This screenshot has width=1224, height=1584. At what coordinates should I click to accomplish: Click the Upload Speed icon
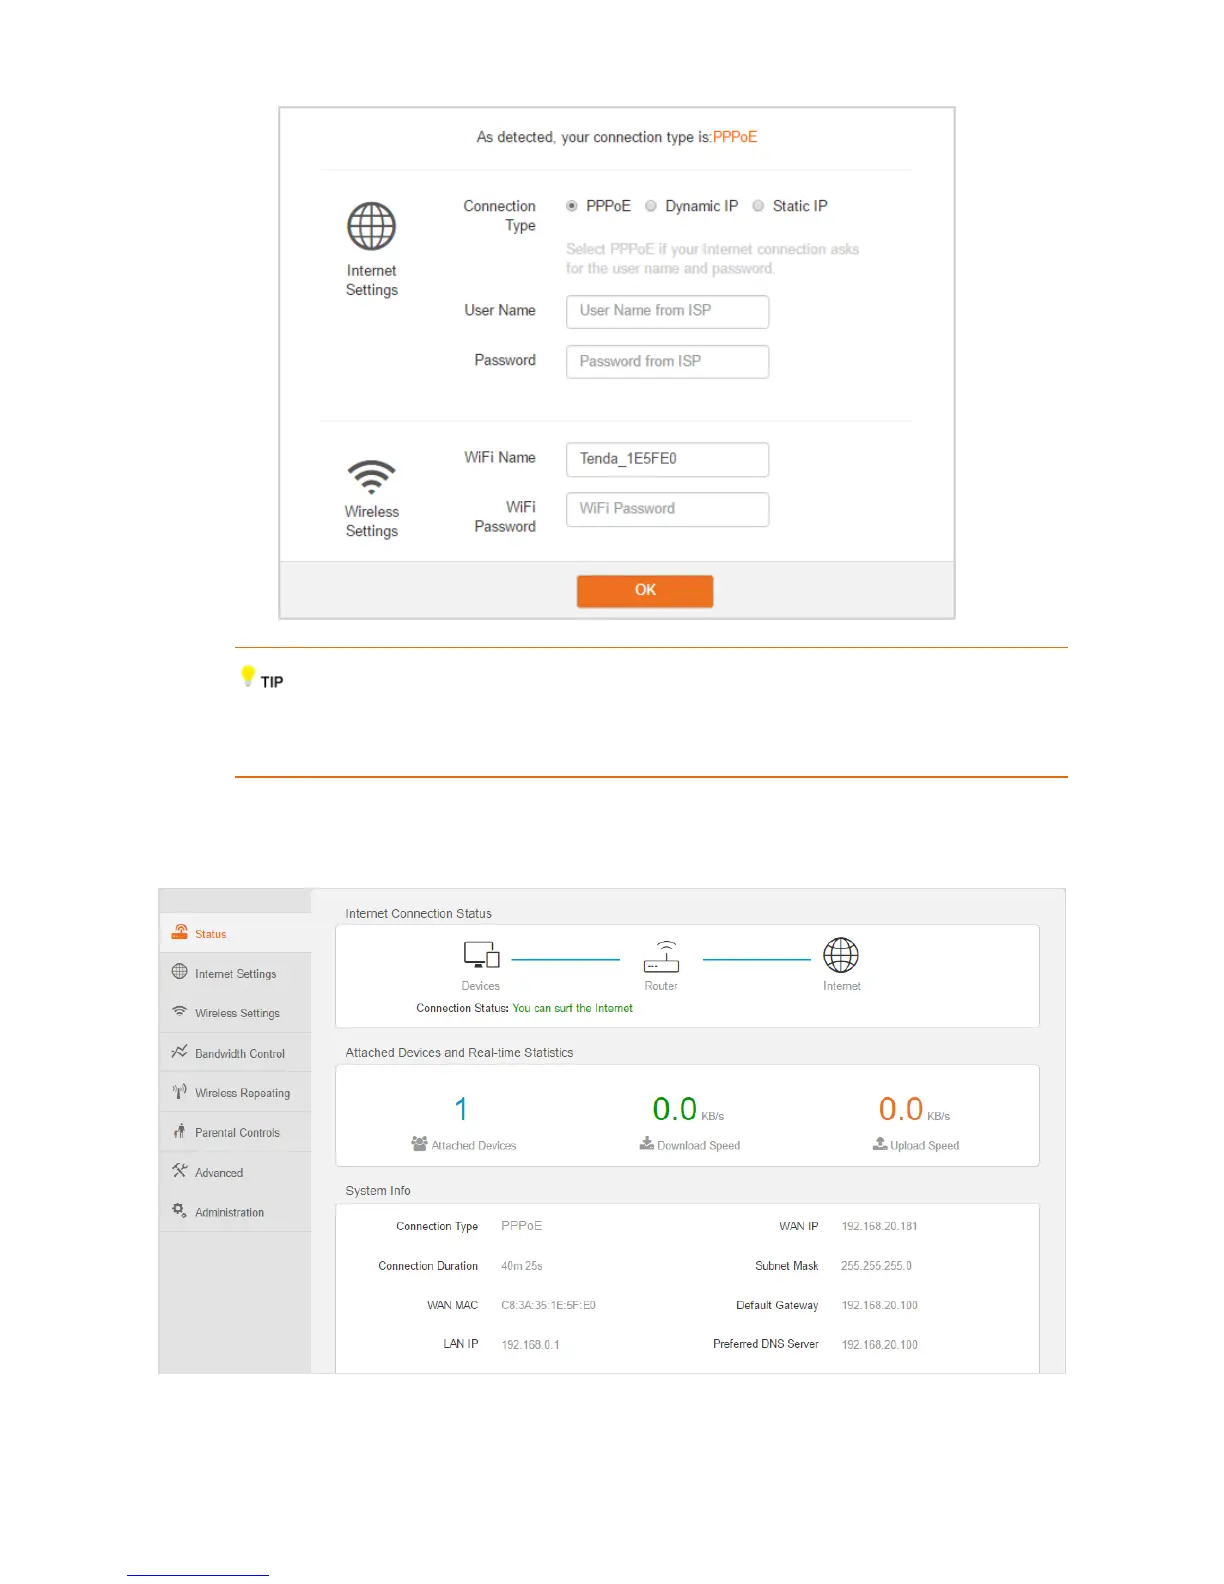(880, 1143)
